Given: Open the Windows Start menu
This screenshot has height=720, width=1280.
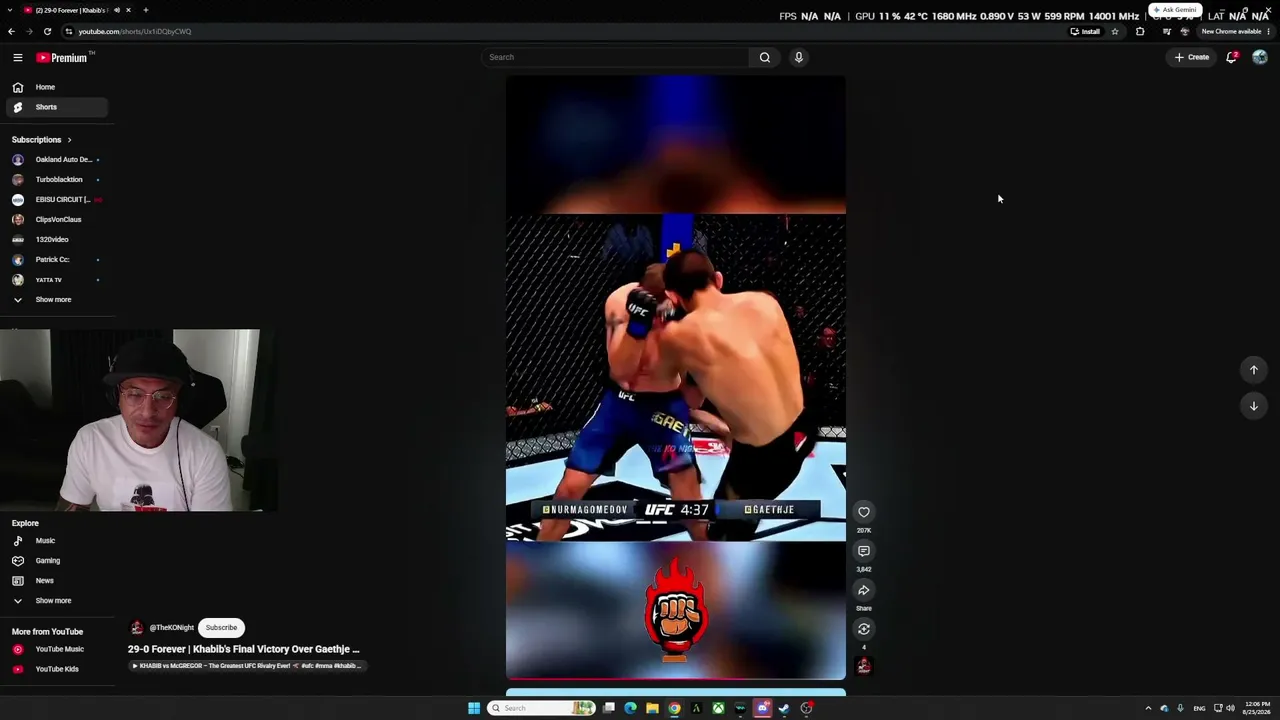Looking at the screenshot, I should (474, 708).
